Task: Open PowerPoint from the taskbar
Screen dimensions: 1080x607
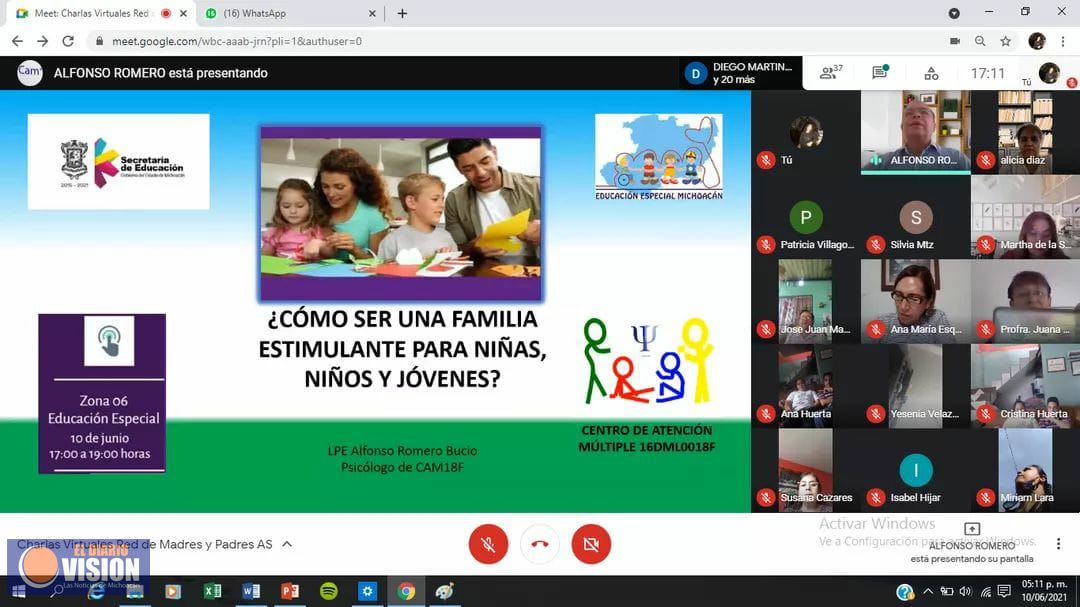Action: (x=289, y=591)
